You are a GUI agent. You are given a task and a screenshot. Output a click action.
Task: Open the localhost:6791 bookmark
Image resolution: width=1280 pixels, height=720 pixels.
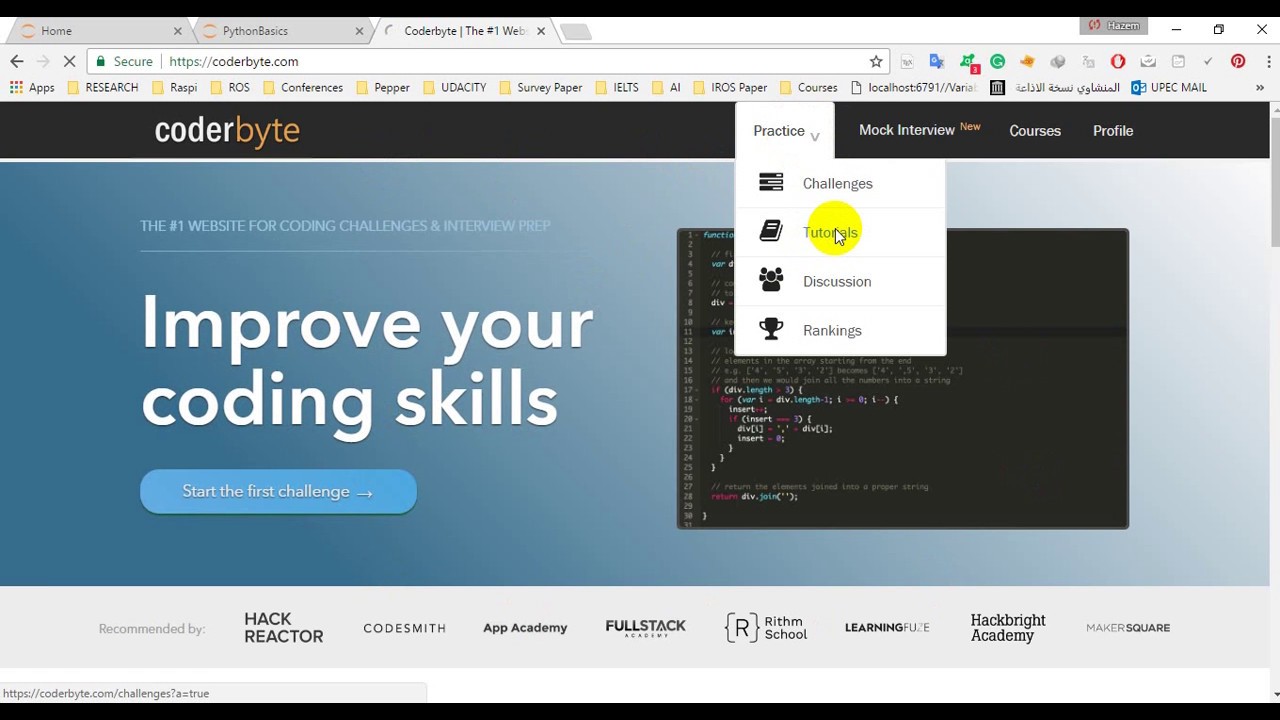913,87
